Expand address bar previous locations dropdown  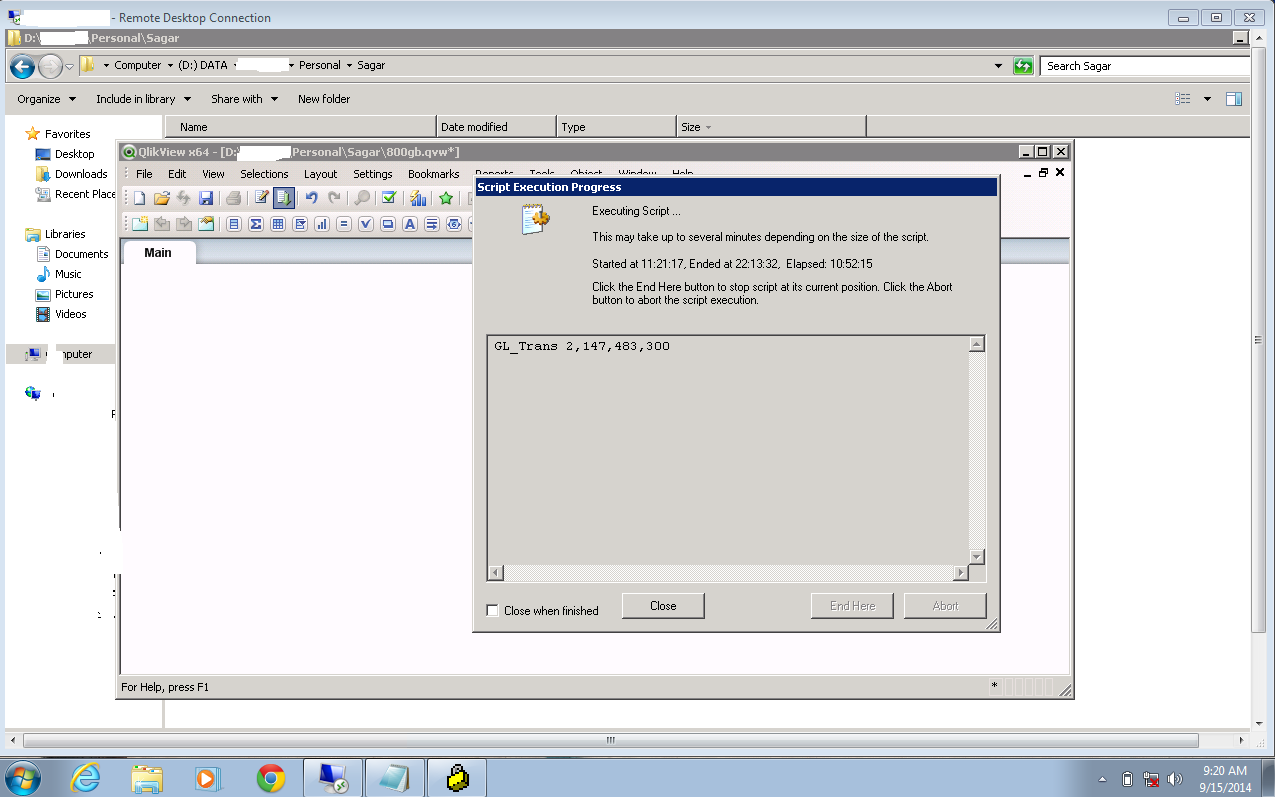coord(998,66)
